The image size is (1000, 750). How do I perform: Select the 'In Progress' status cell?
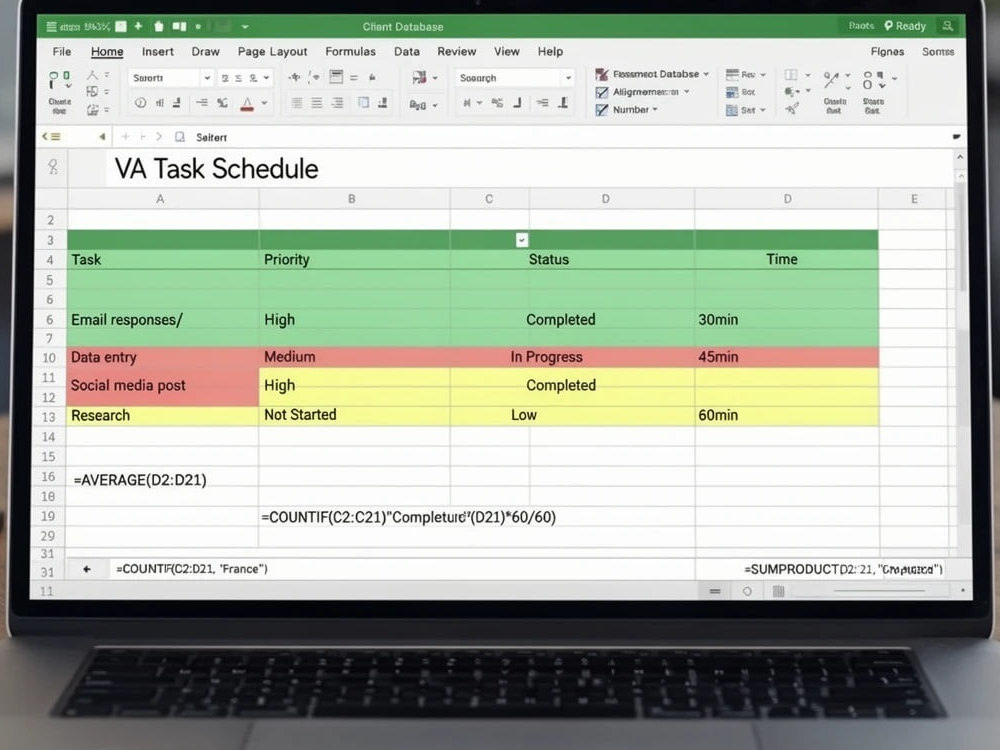pos(572,357)
